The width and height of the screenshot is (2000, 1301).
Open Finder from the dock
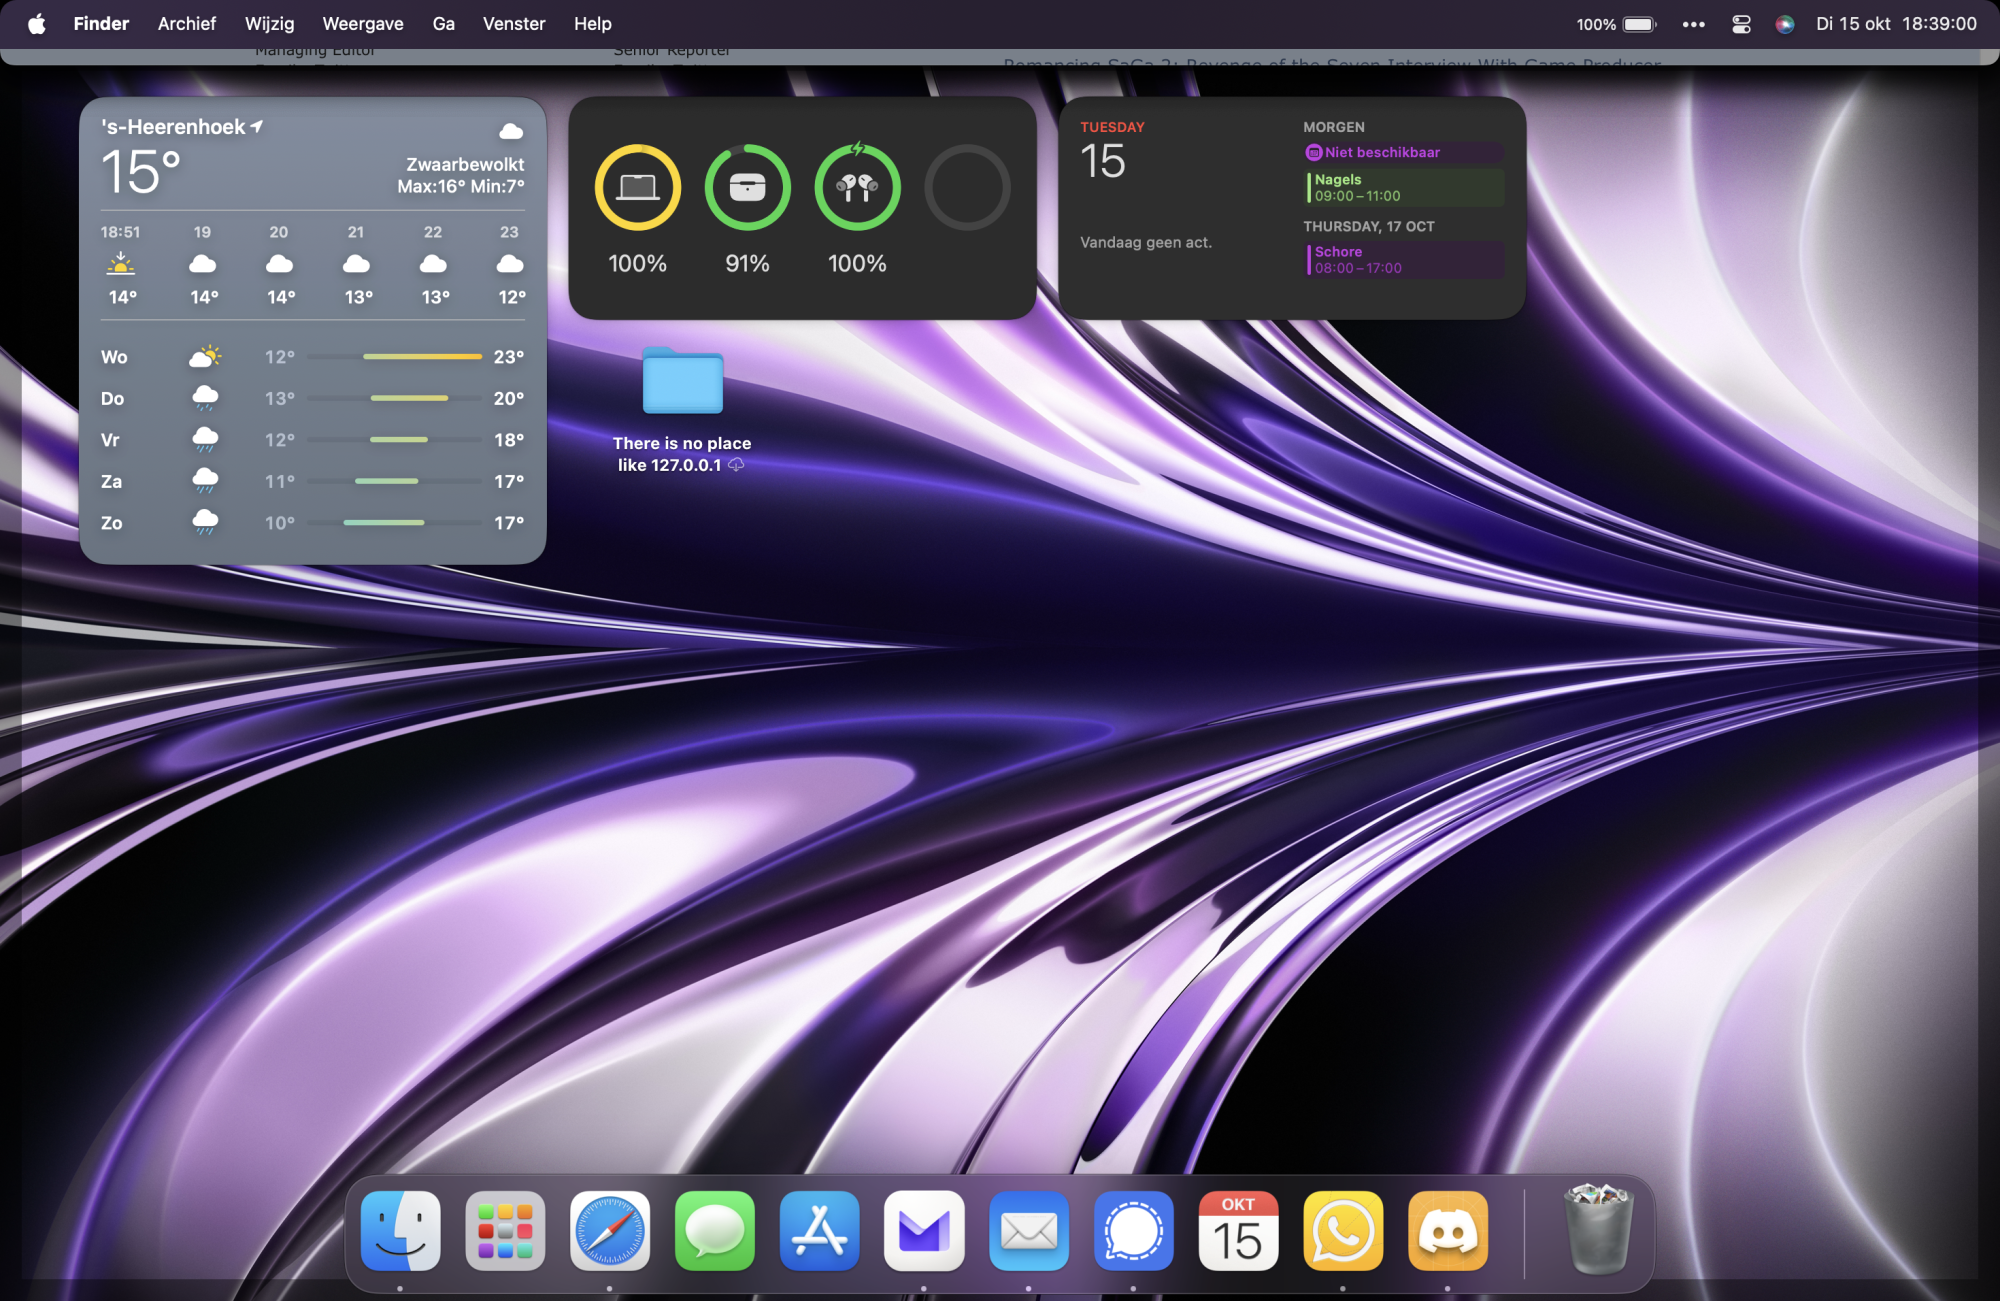pyautogui.click(x=400, y=1231)
